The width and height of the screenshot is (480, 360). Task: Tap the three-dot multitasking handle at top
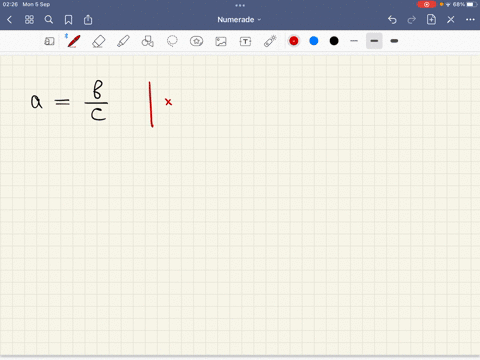click(x=240, y=5)
